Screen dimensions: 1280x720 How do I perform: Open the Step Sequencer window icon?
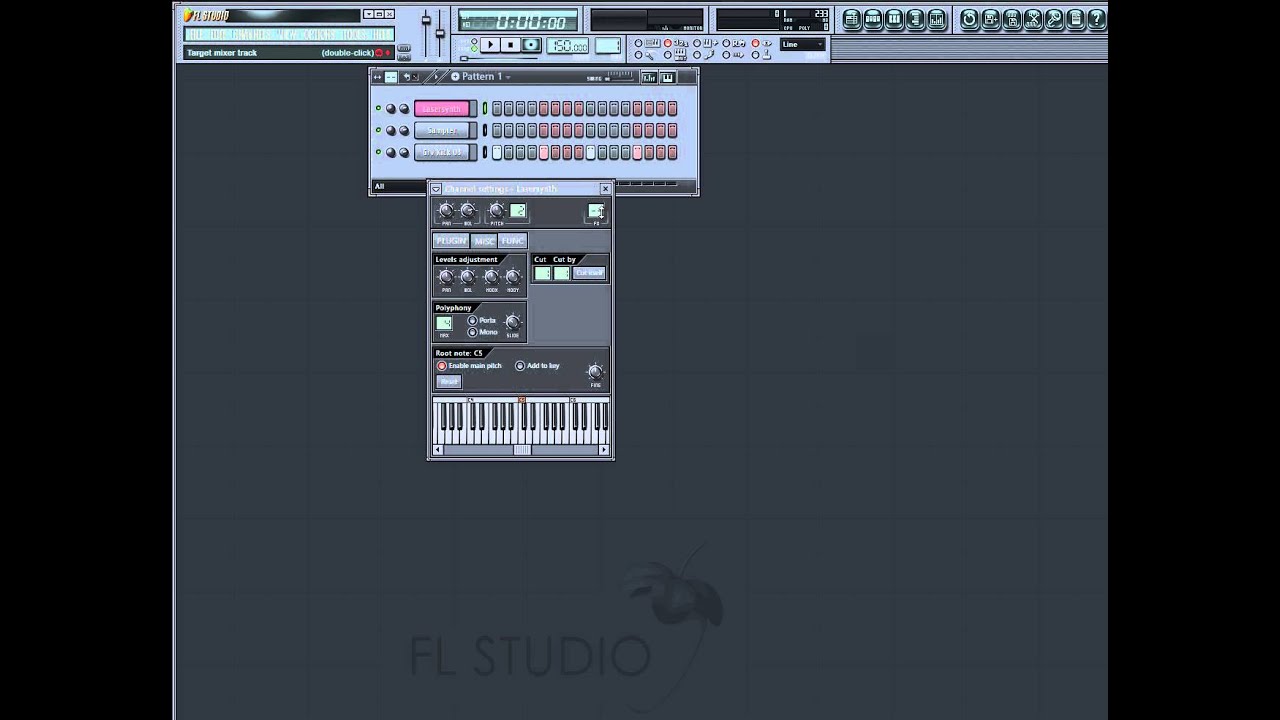coord(873,19)
